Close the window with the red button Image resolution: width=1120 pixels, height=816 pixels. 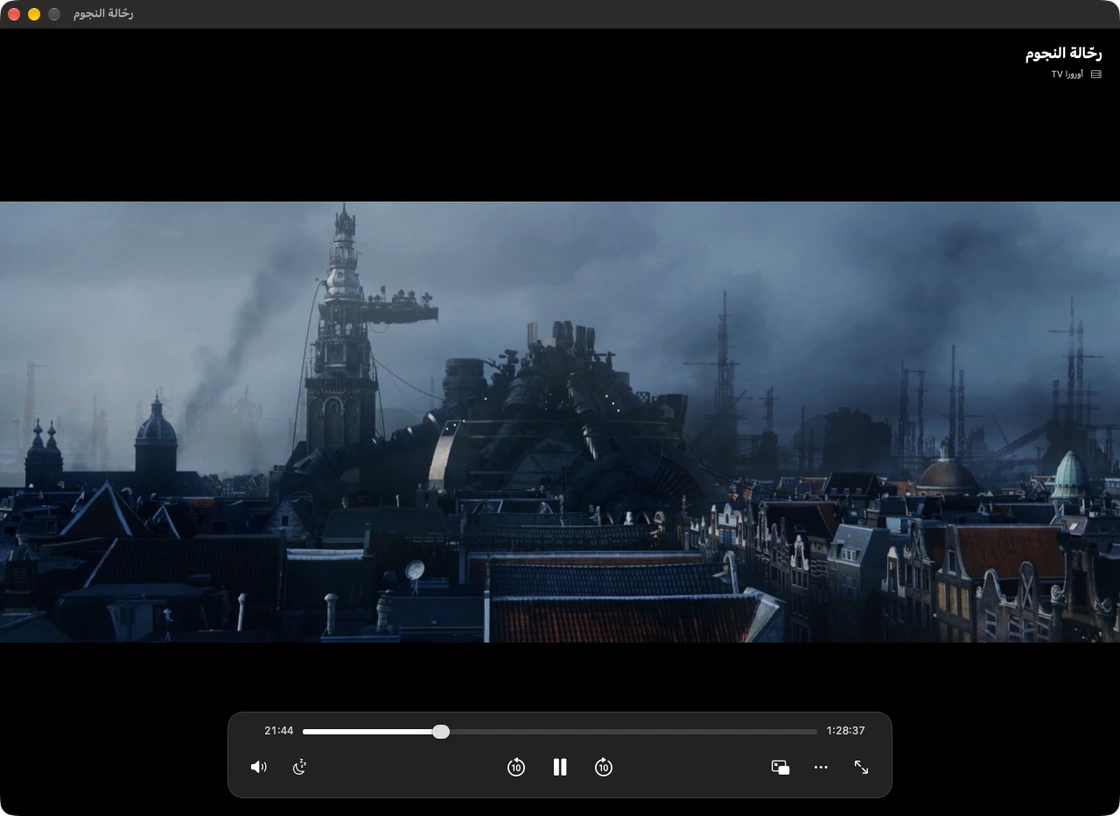click(14, 14)
